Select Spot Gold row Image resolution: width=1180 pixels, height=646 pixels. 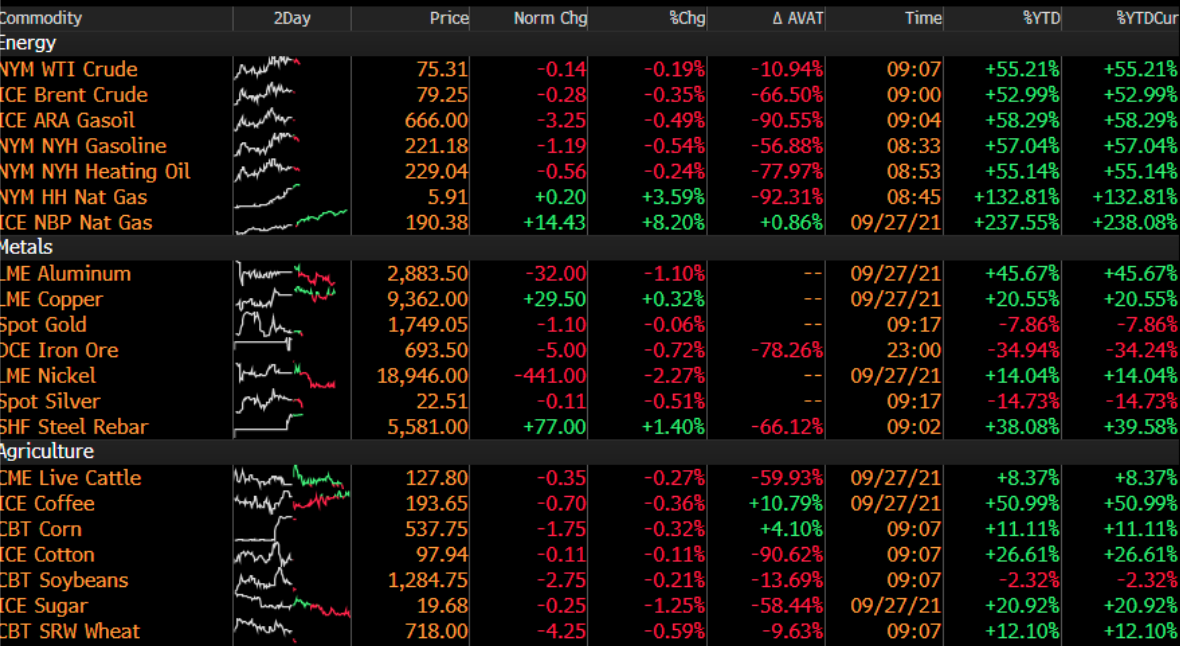[590, 325]
